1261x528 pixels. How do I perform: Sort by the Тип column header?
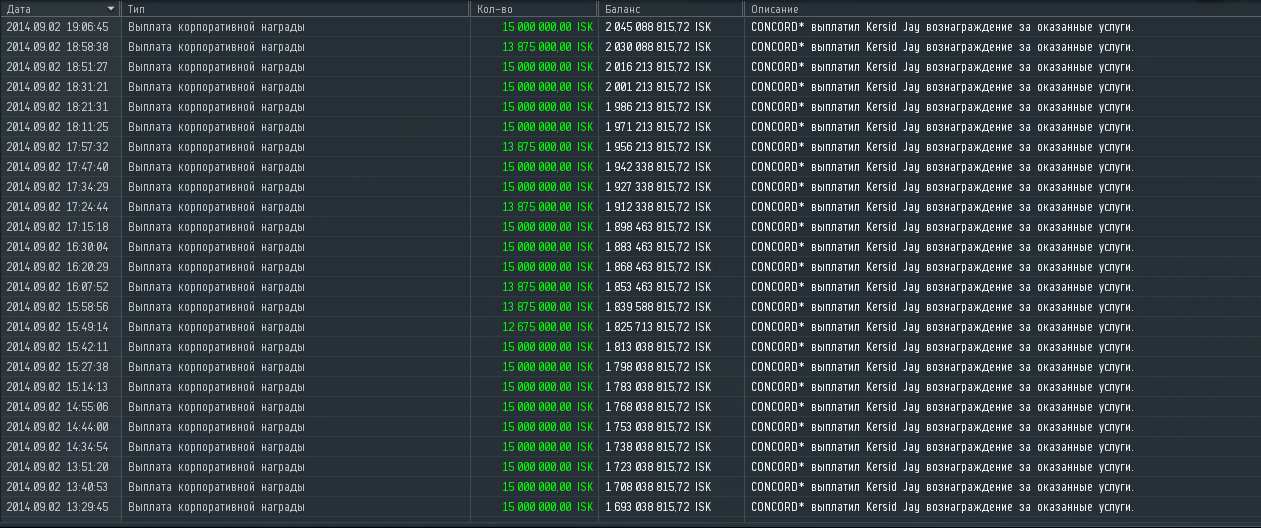pyautogui.click(x=296, y=8)
